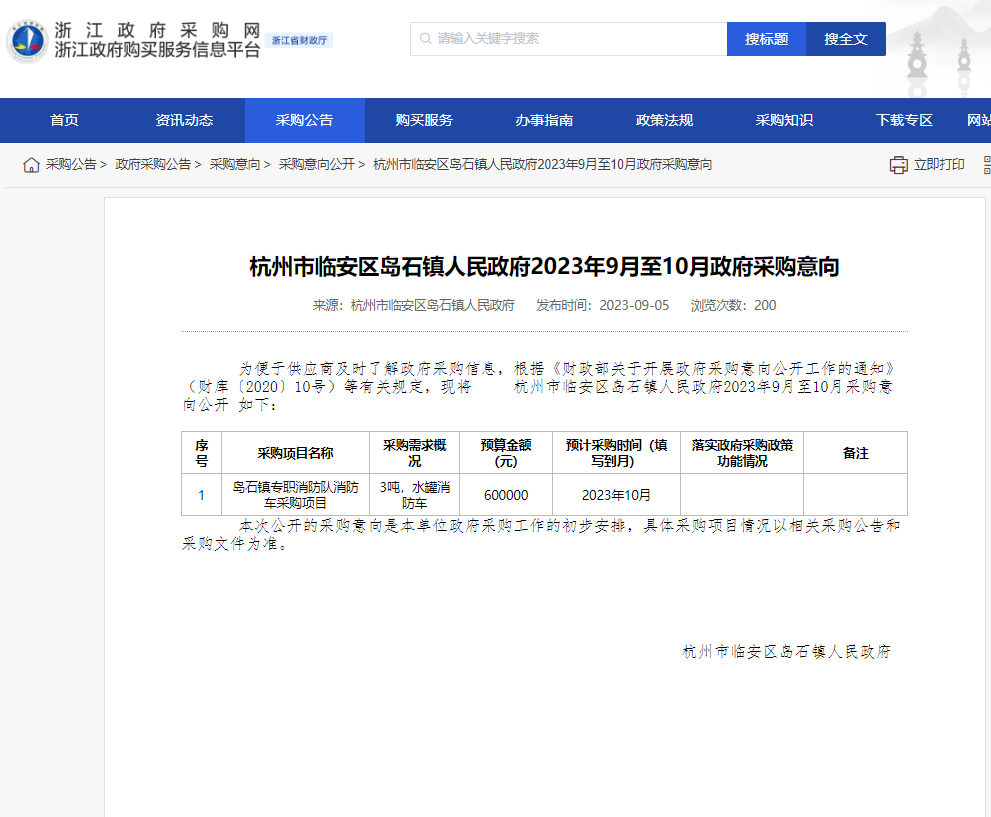Open the 办事指南 nav menu
This screenshot has width=991, height=817.
click(544, 120)
